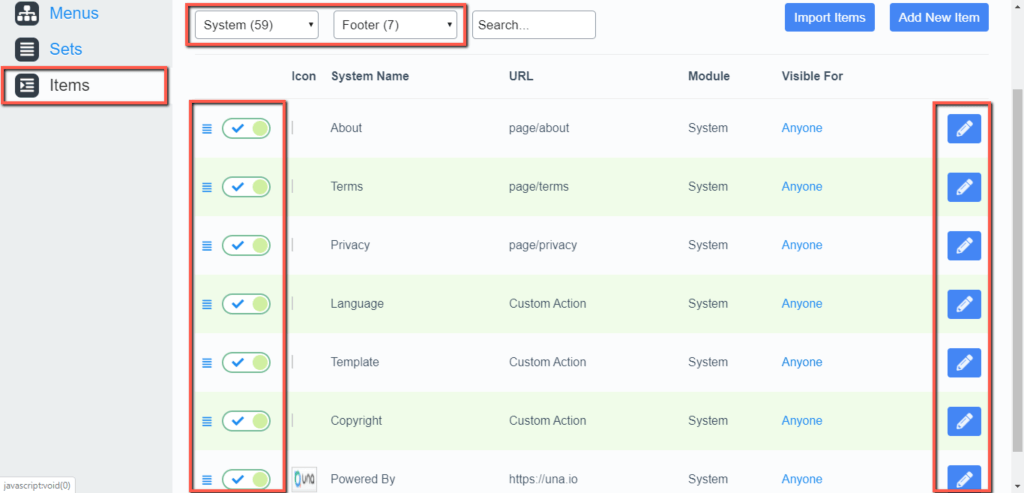The height and width of the screenshot is (493, 1024).
Task: Edit the Terms menu item
Action: [964, 187]
